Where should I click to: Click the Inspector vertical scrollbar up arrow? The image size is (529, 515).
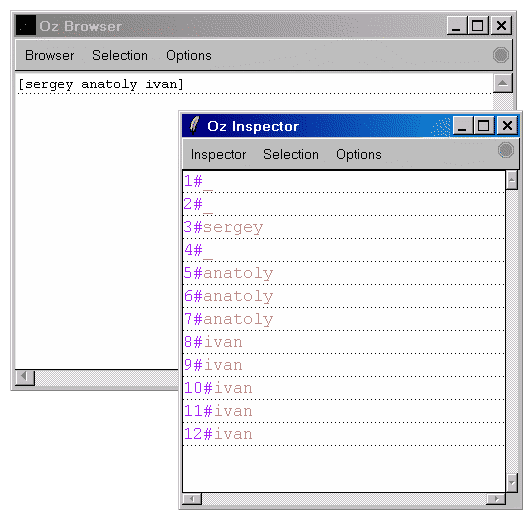512,180
